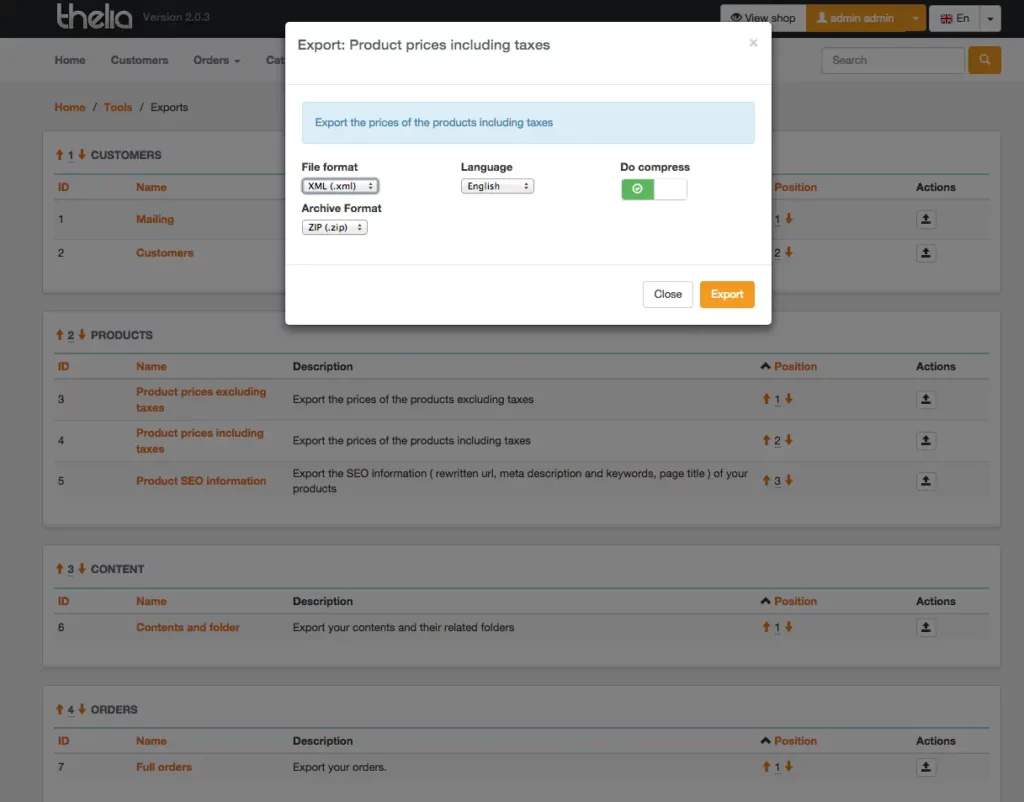The width and height of the screenshot is (1024, 802).
Task: Open the Archive Format dropdown
Action: click(334, 227)
